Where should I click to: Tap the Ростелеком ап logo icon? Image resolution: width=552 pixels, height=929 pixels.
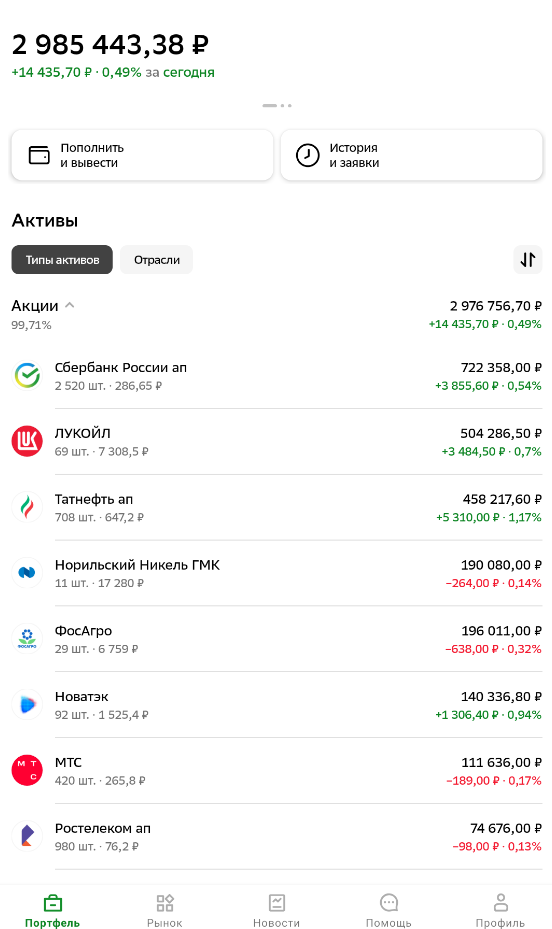(27, 836)
